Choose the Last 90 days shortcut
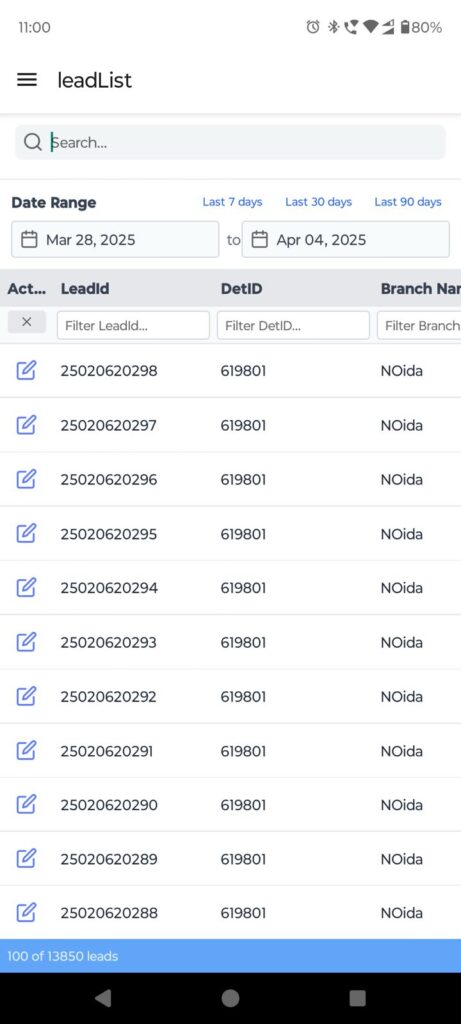 408,202
